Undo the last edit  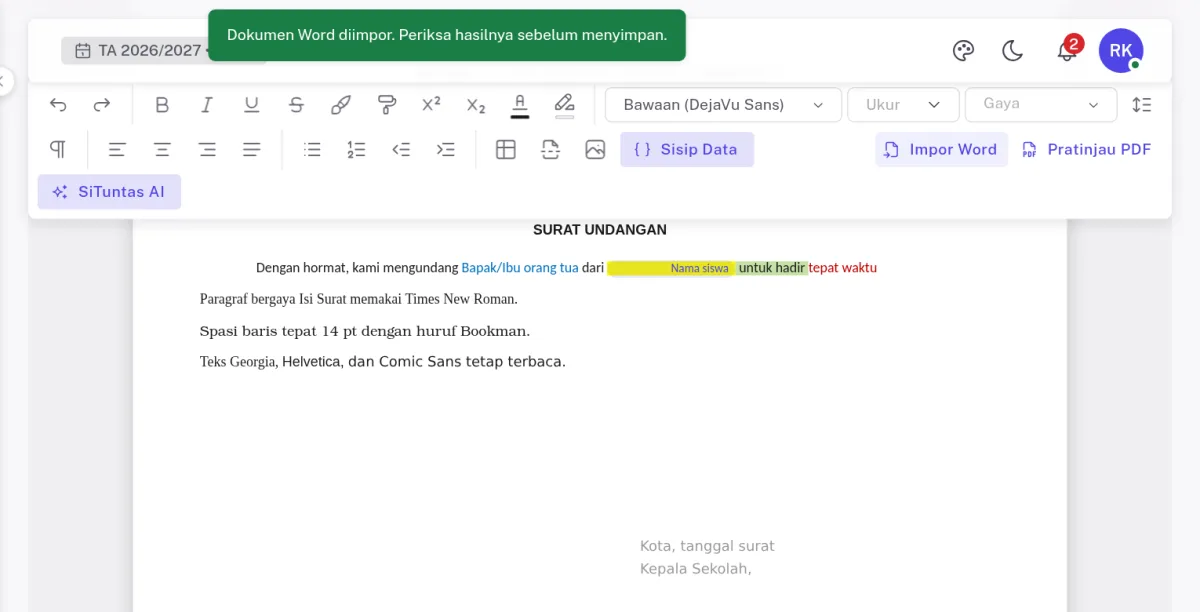click(58, 105)
